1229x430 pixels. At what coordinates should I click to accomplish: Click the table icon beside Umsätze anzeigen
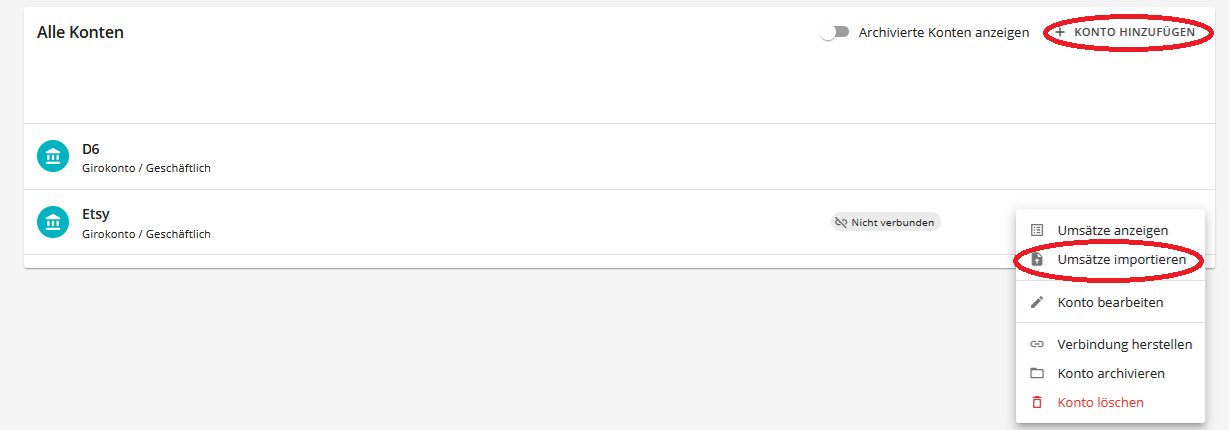coord(1037,230)
